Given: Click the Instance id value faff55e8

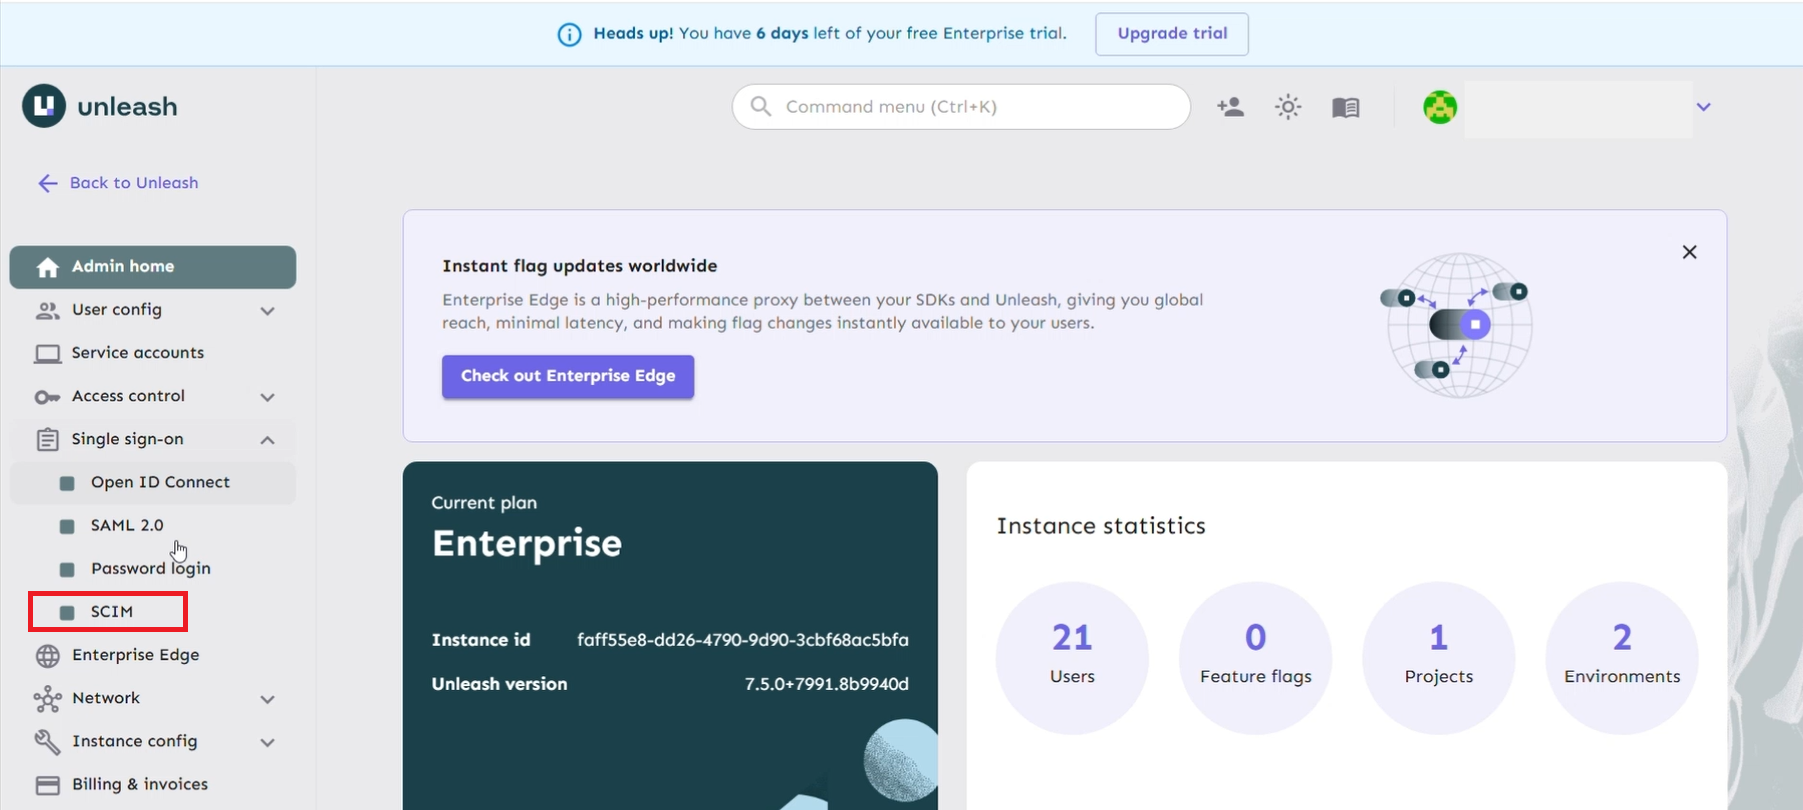Looking at the screenshot, I should [x=743, y=640].
